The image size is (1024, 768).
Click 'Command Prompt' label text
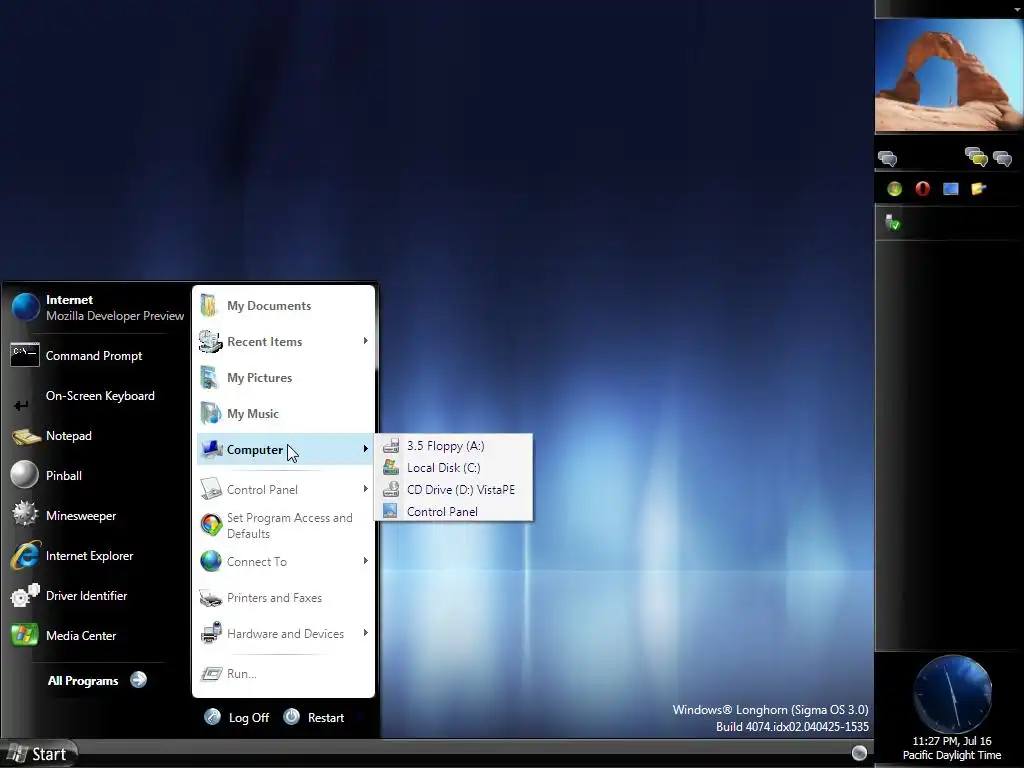tap(94, 356)
